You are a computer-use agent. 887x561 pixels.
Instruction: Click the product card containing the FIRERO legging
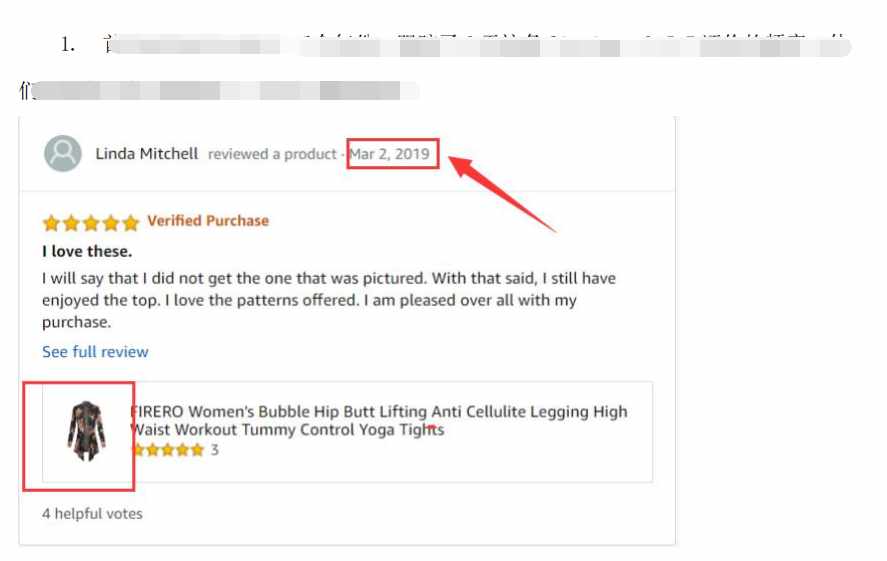coord(347,432)
